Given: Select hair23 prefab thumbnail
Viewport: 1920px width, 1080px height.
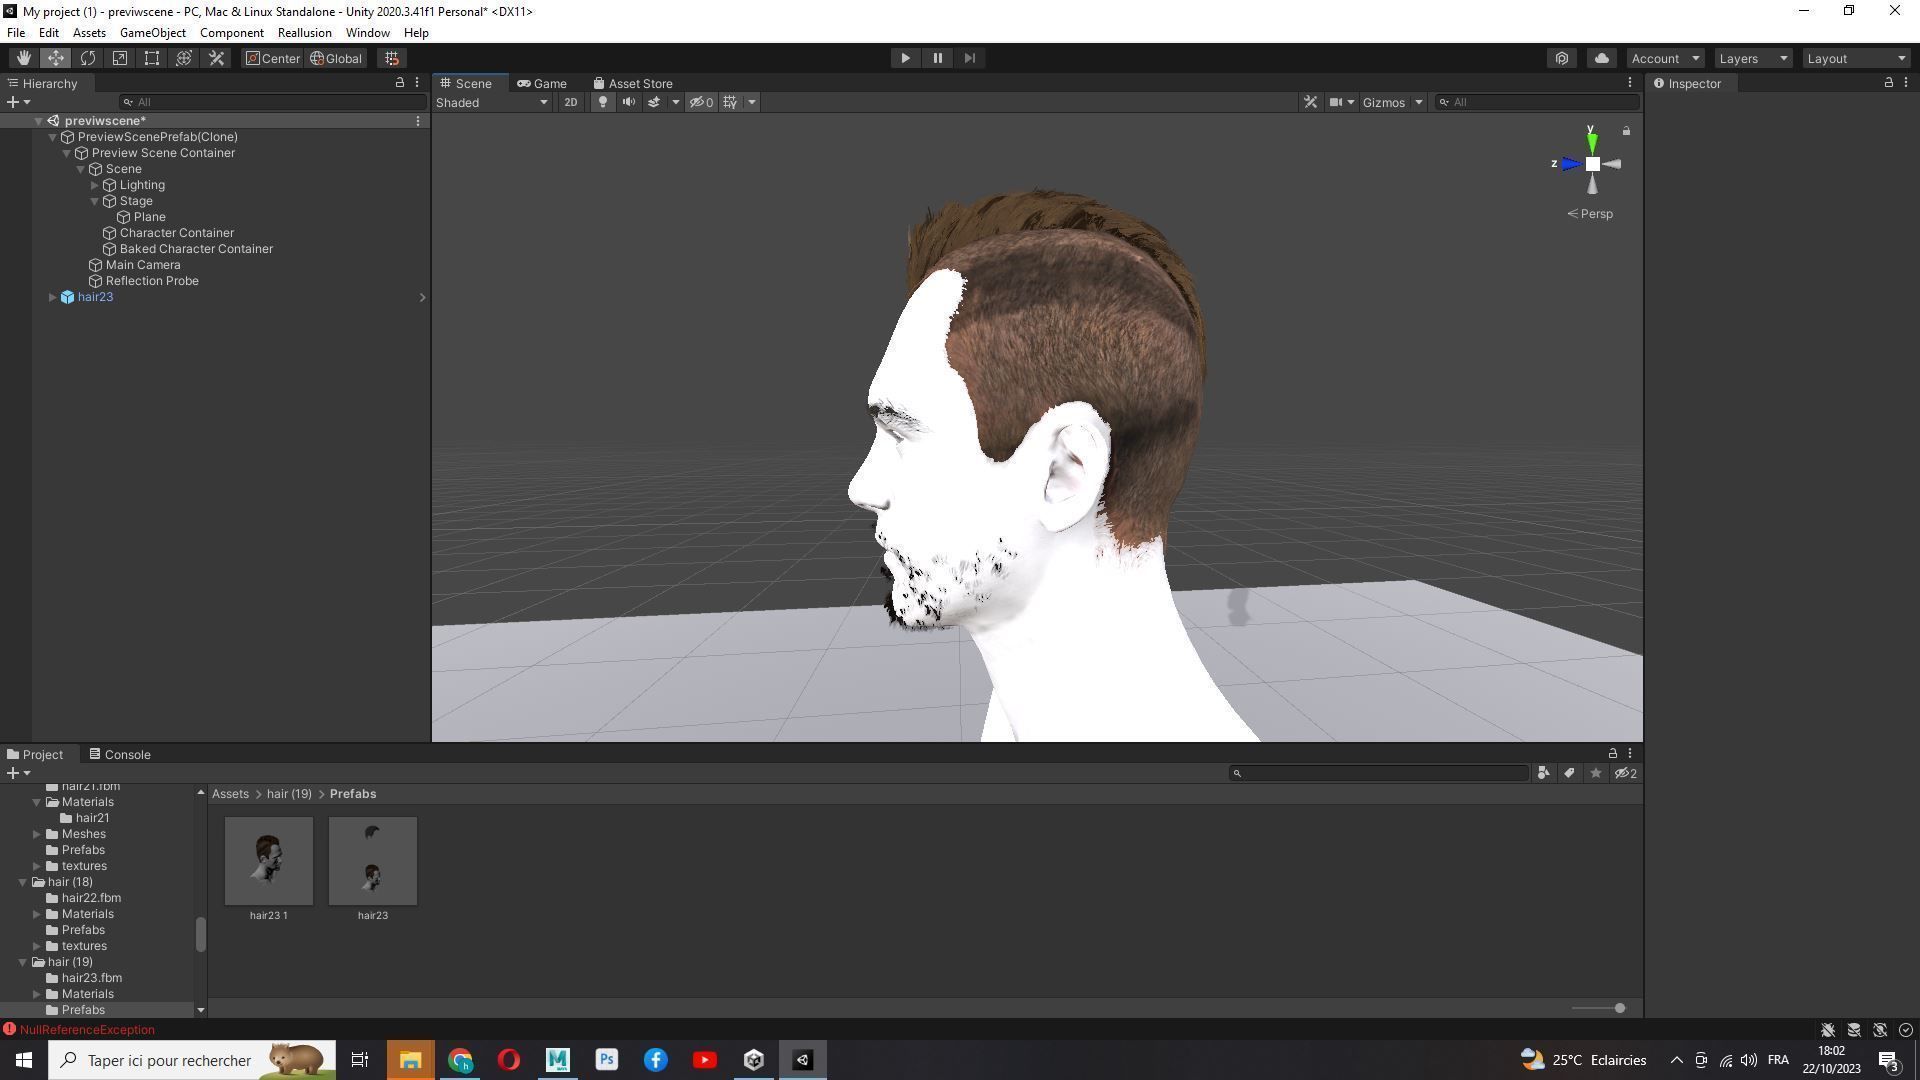Looking at the screenshot, I should click(373, 861).
